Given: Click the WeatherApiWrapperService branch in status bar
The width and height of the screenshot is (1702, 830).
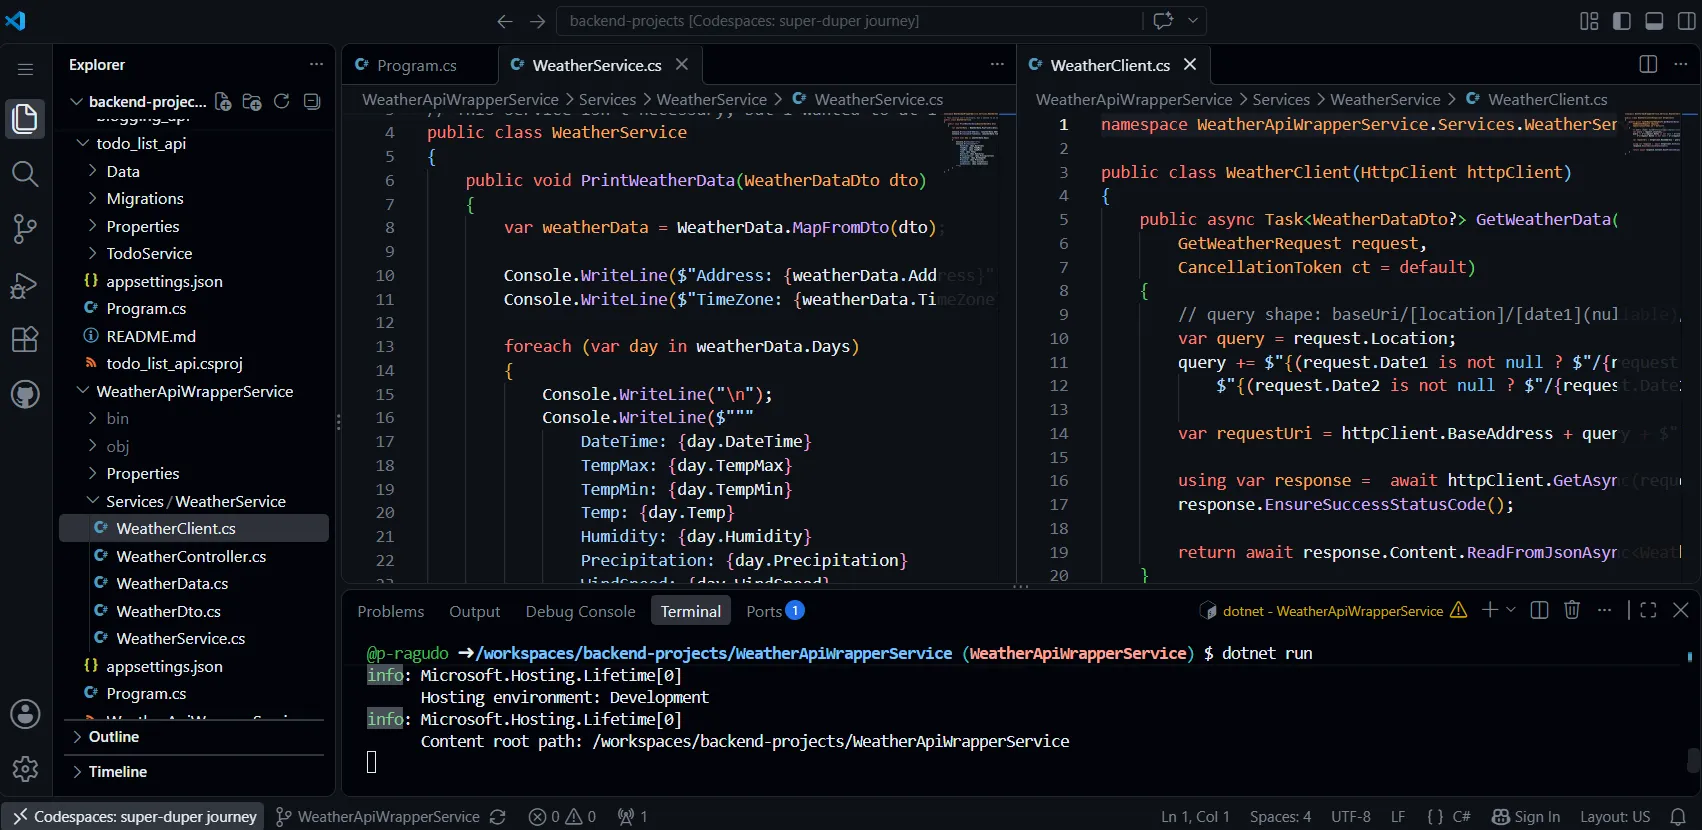Looking at the screenshot, I should tap(378, 817).
